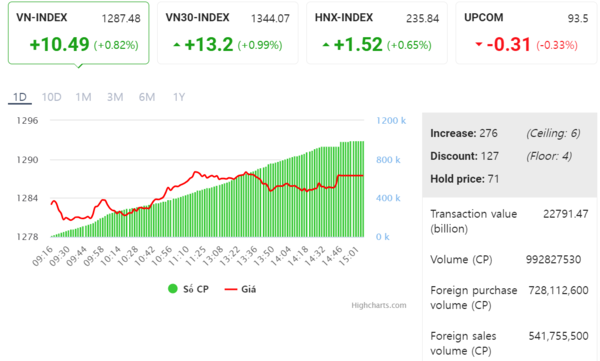600x361 pixels.
Task: Click the 15:01 time axis label
Action: click(x=350, y=256)
